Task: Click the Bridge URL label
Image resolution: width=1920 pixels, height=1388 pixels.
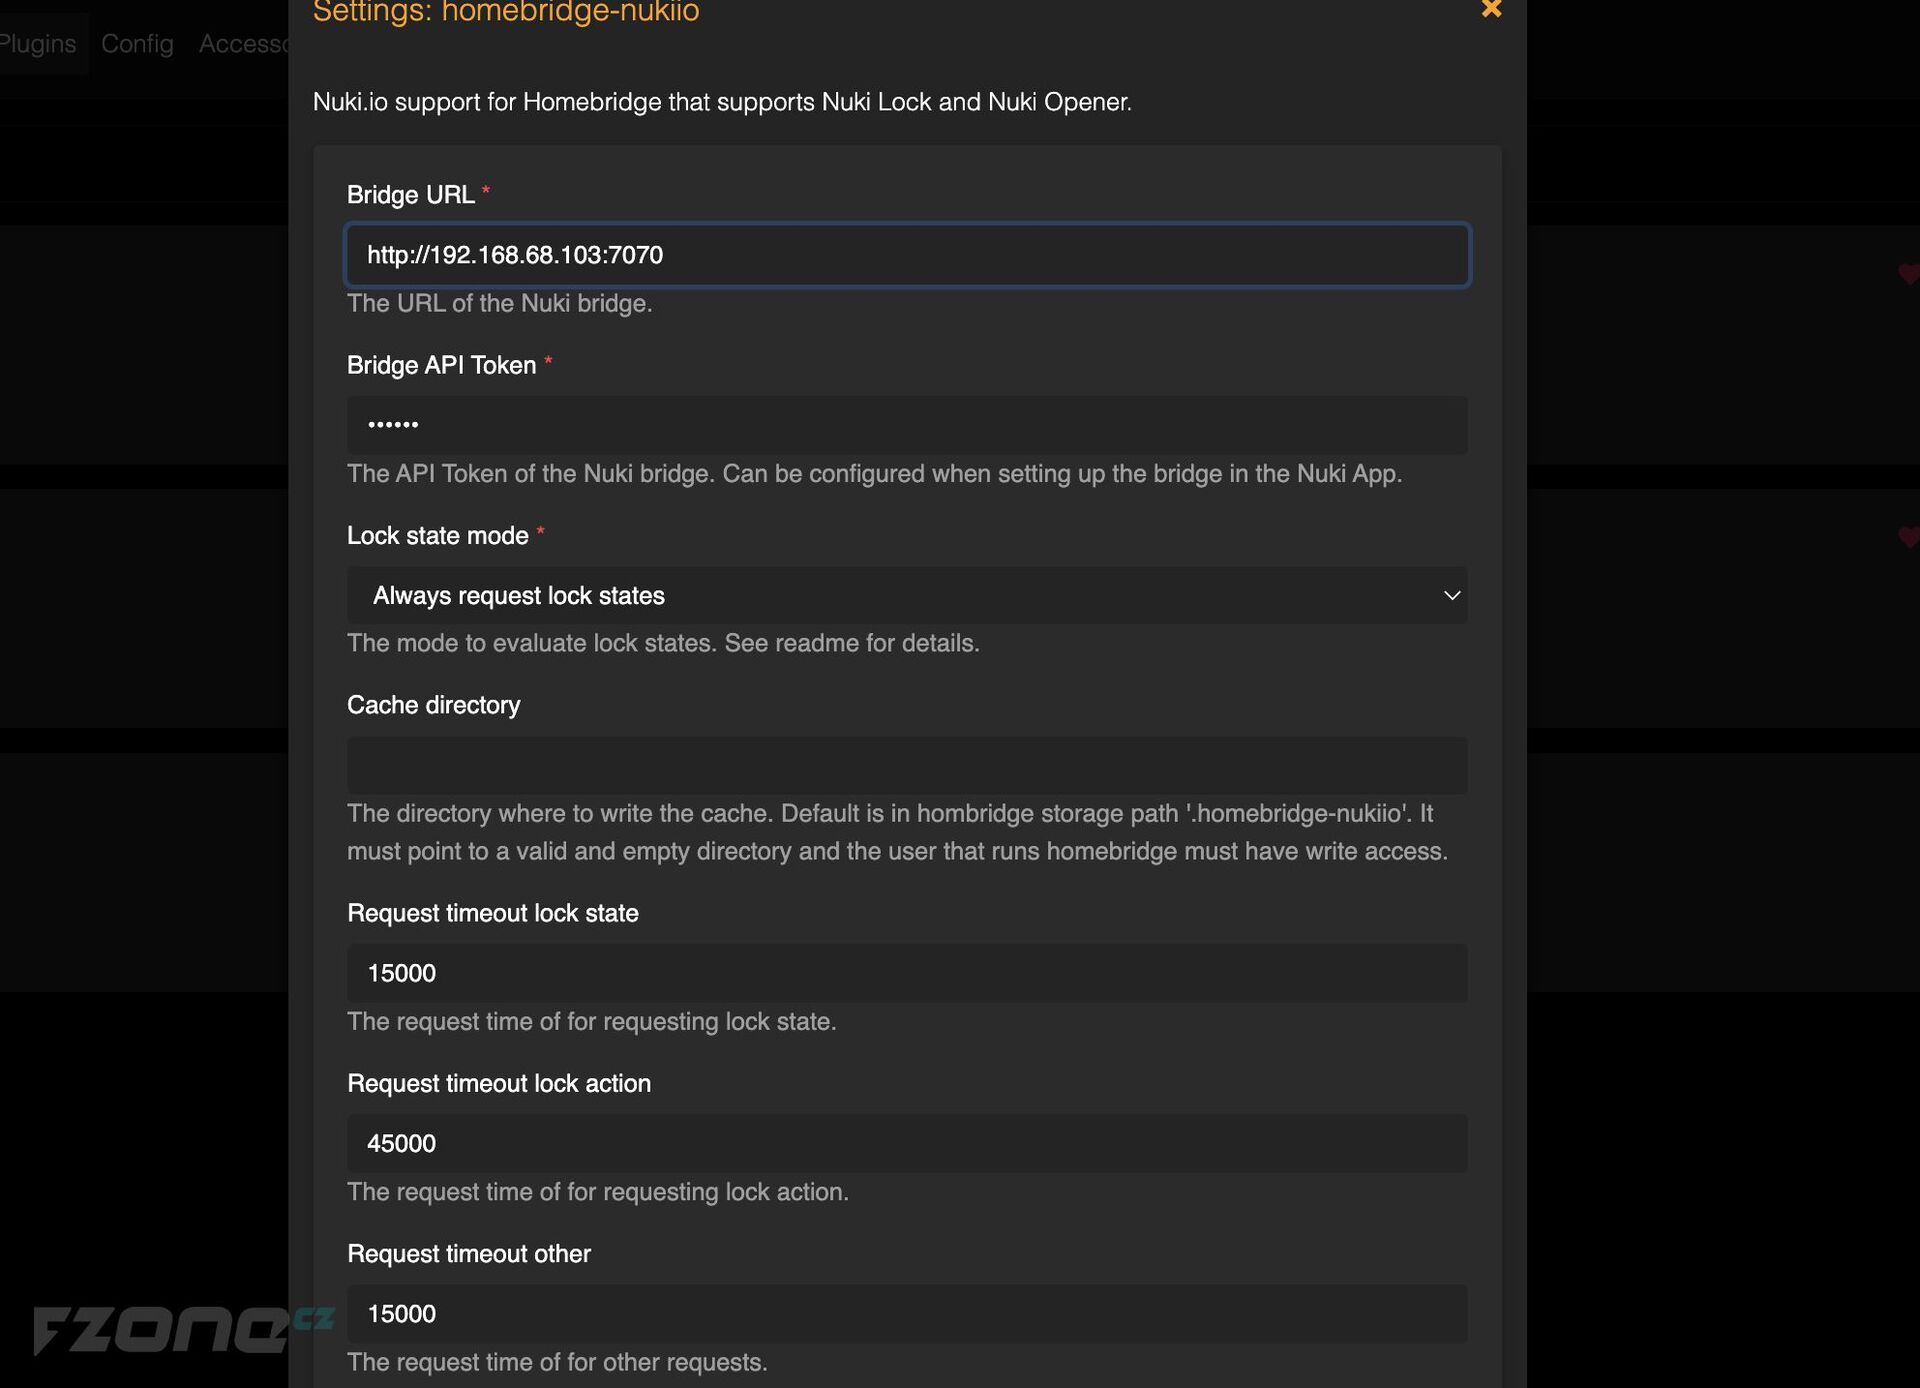Action: pos(410,194)
